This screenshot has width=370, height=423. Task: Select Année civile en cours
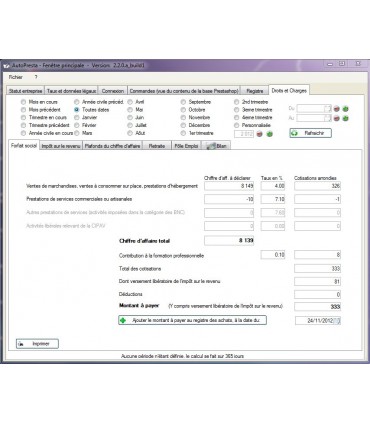[x=23, y=133]
